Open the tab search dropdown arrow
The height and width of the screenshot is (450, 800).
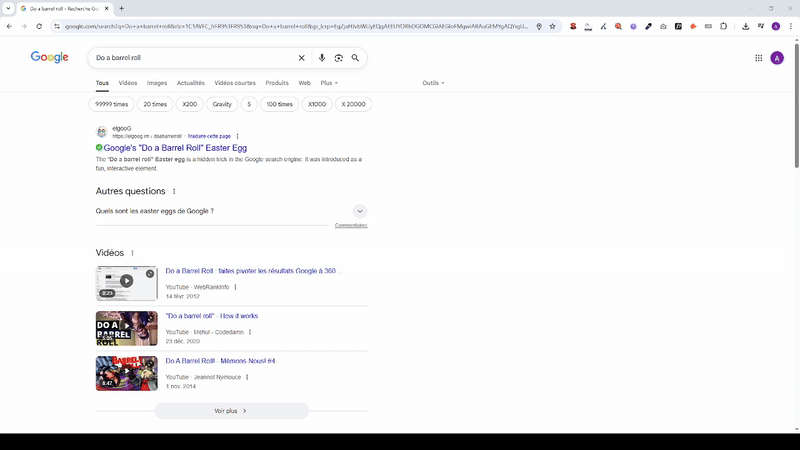point(8,8)
